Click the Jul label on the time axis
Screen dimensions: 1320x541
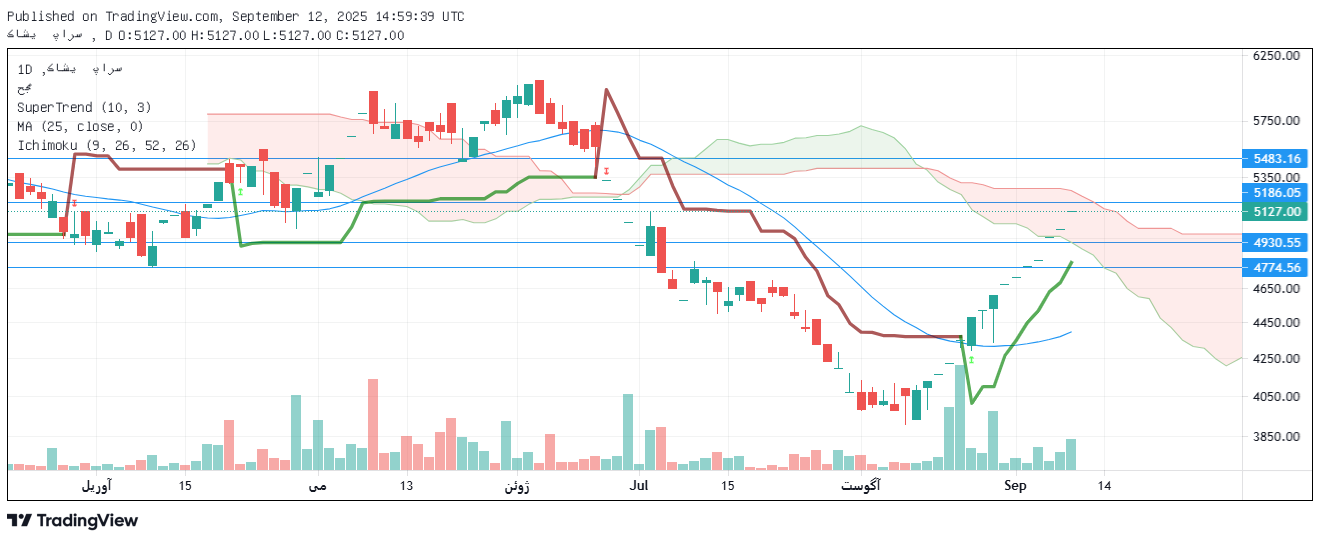[x=638, y=486]
